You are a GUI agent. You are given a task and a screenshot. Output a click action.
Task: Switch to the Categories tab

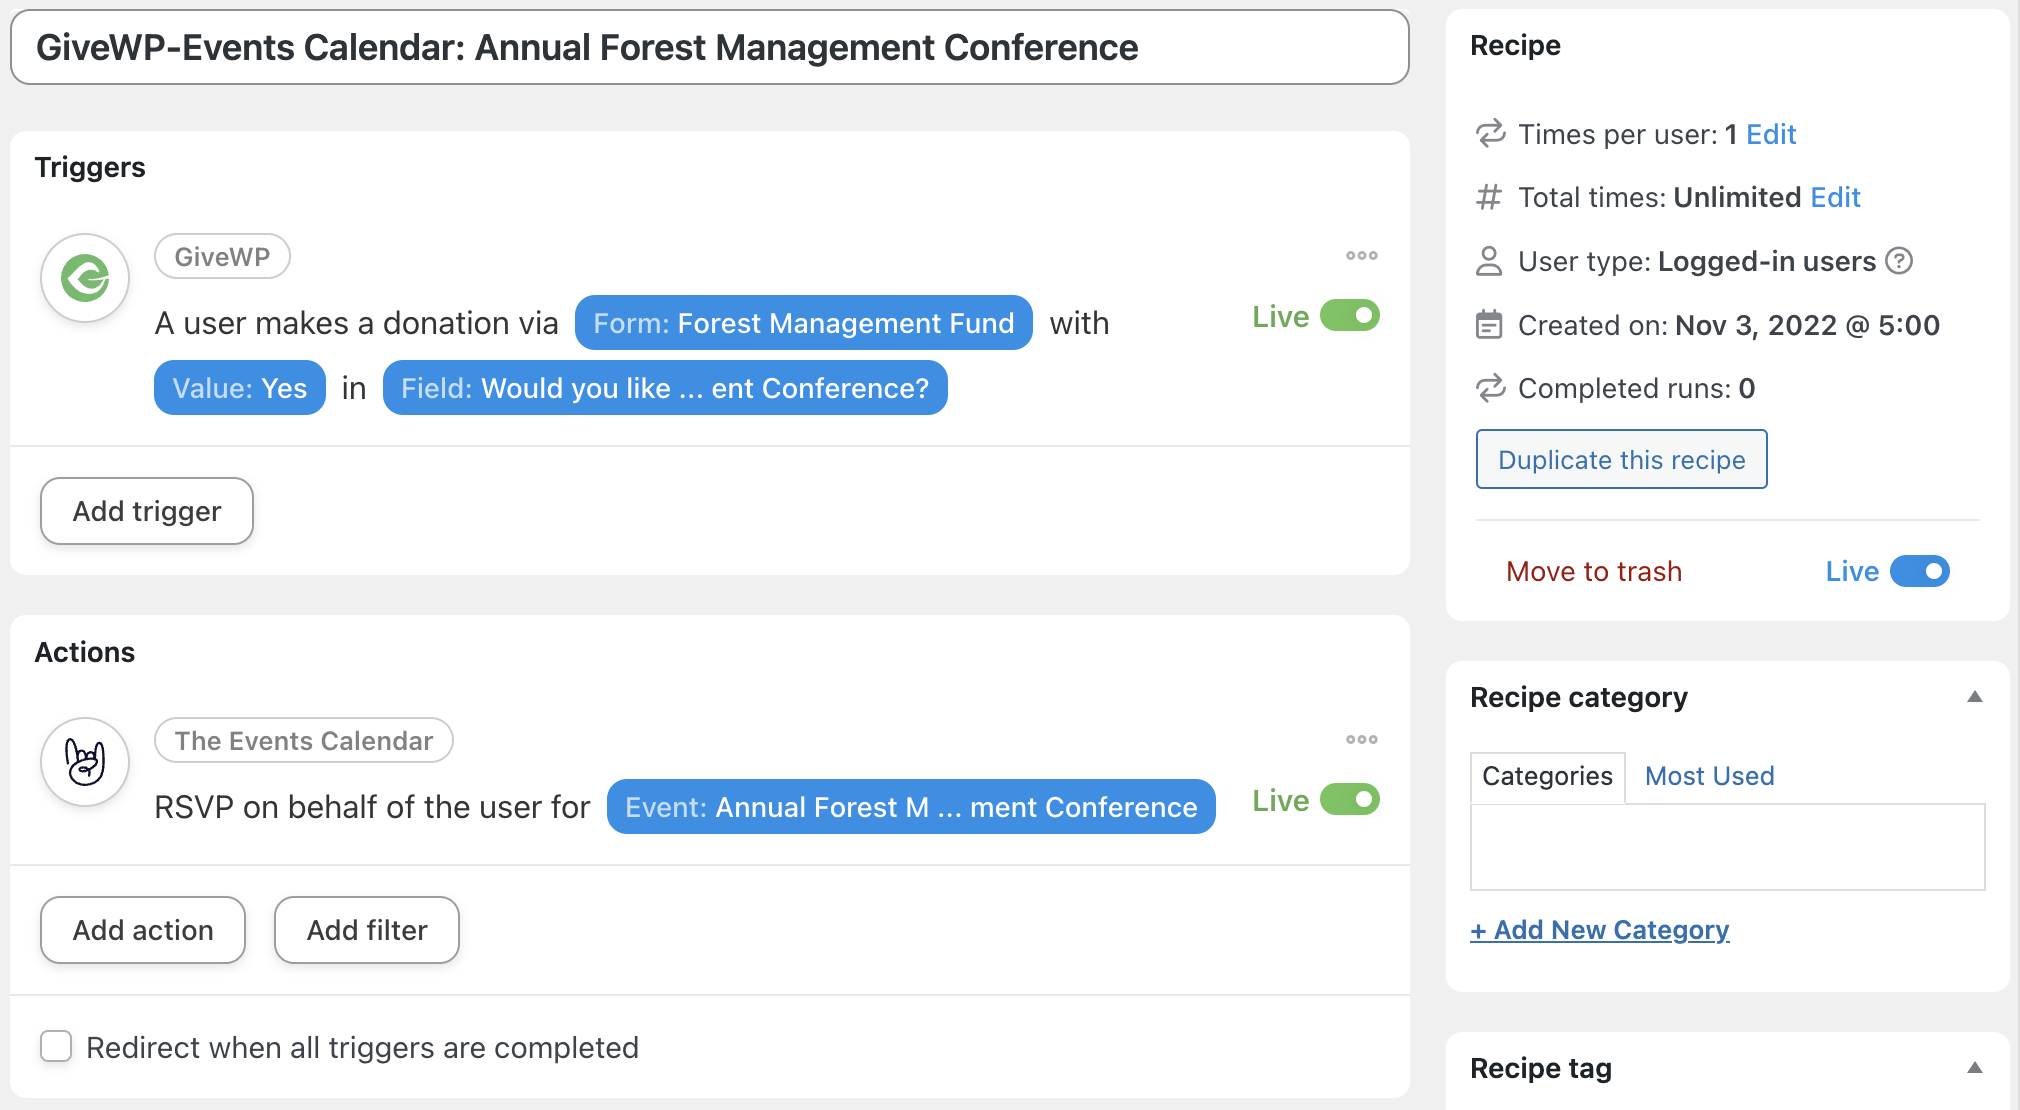(x=1547, y=776)
